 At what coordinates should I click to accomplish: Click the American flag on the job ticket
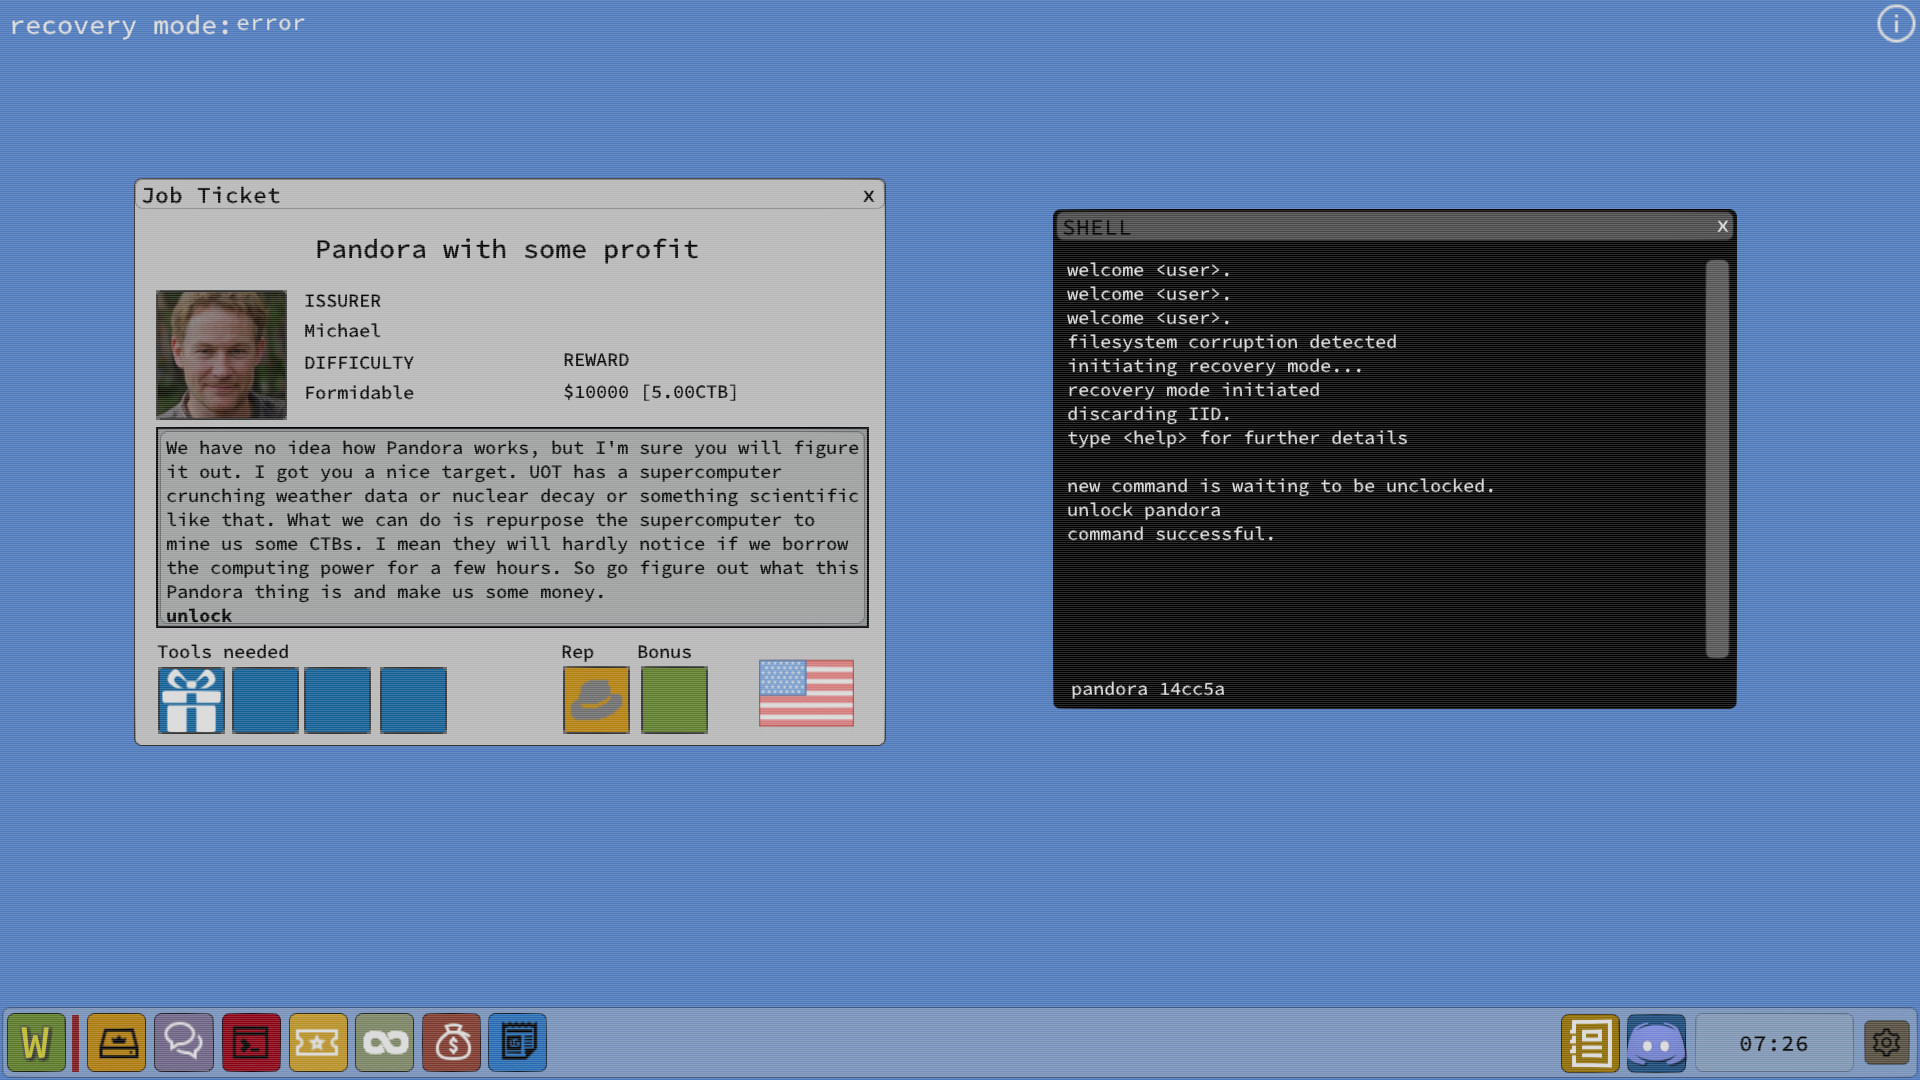(806, 695)
